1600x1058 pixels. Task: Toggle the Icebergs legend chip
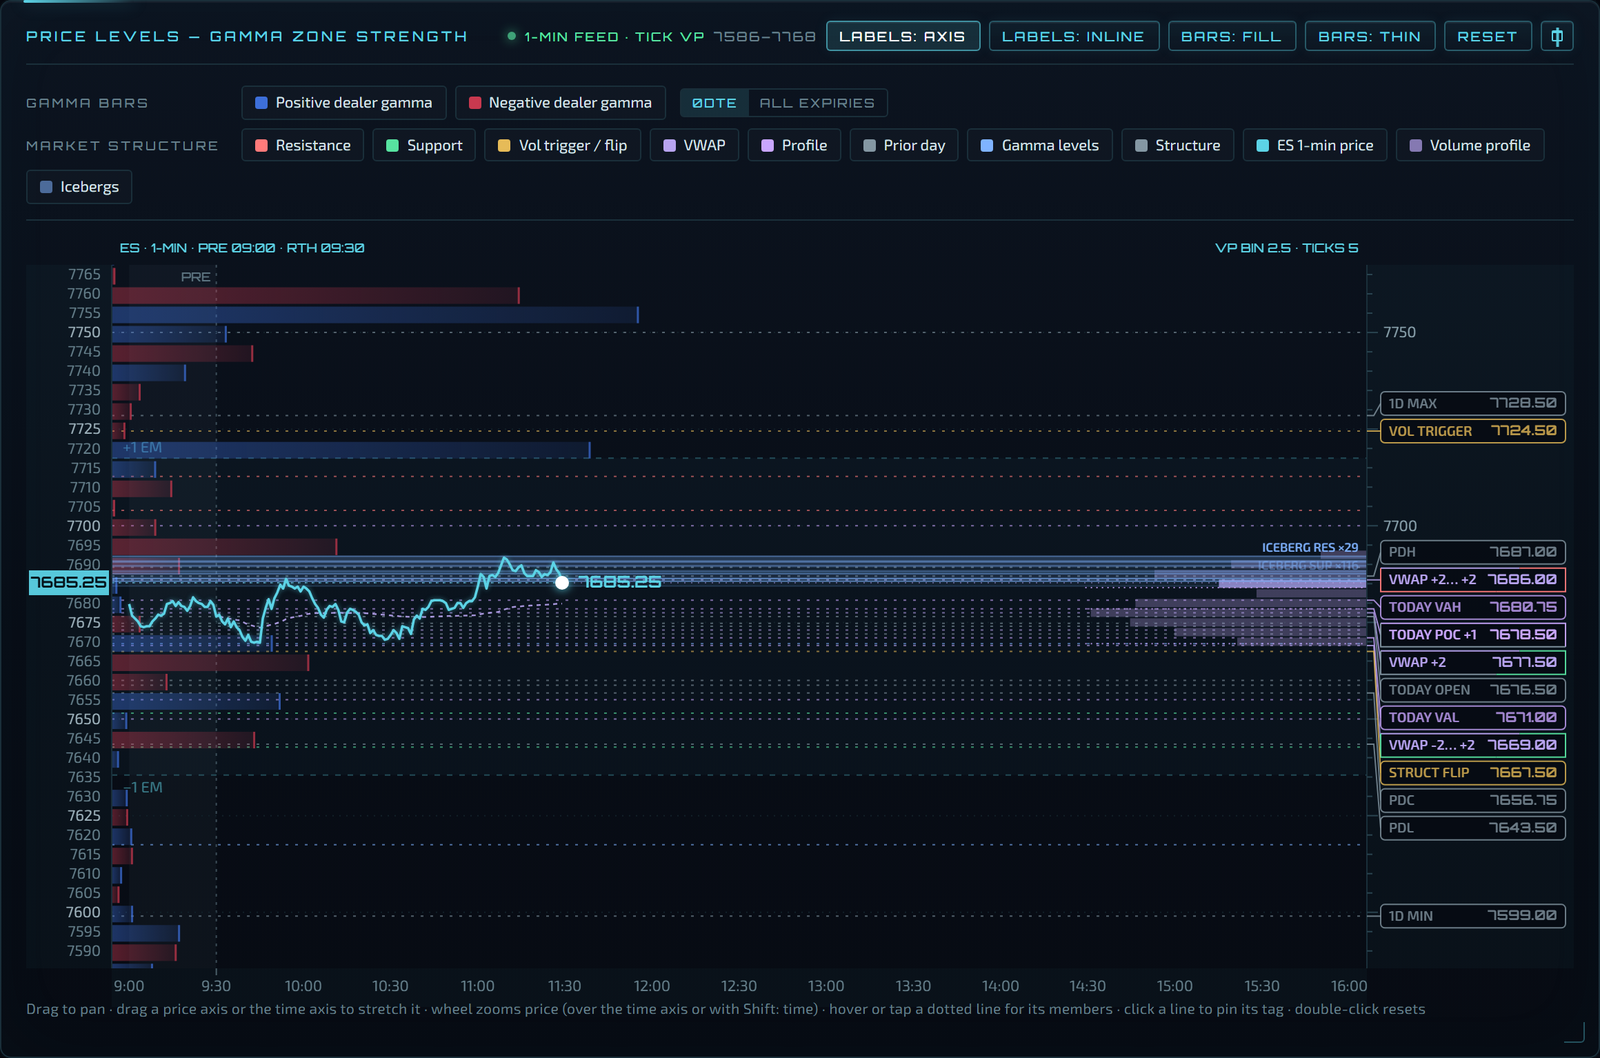pyautogui.click(x=79, y=187)
